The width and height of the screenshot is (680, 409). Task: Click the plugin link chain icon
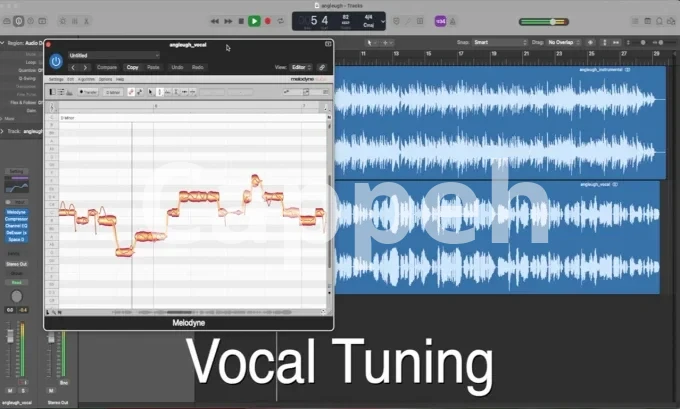click(x=321, y=67)
